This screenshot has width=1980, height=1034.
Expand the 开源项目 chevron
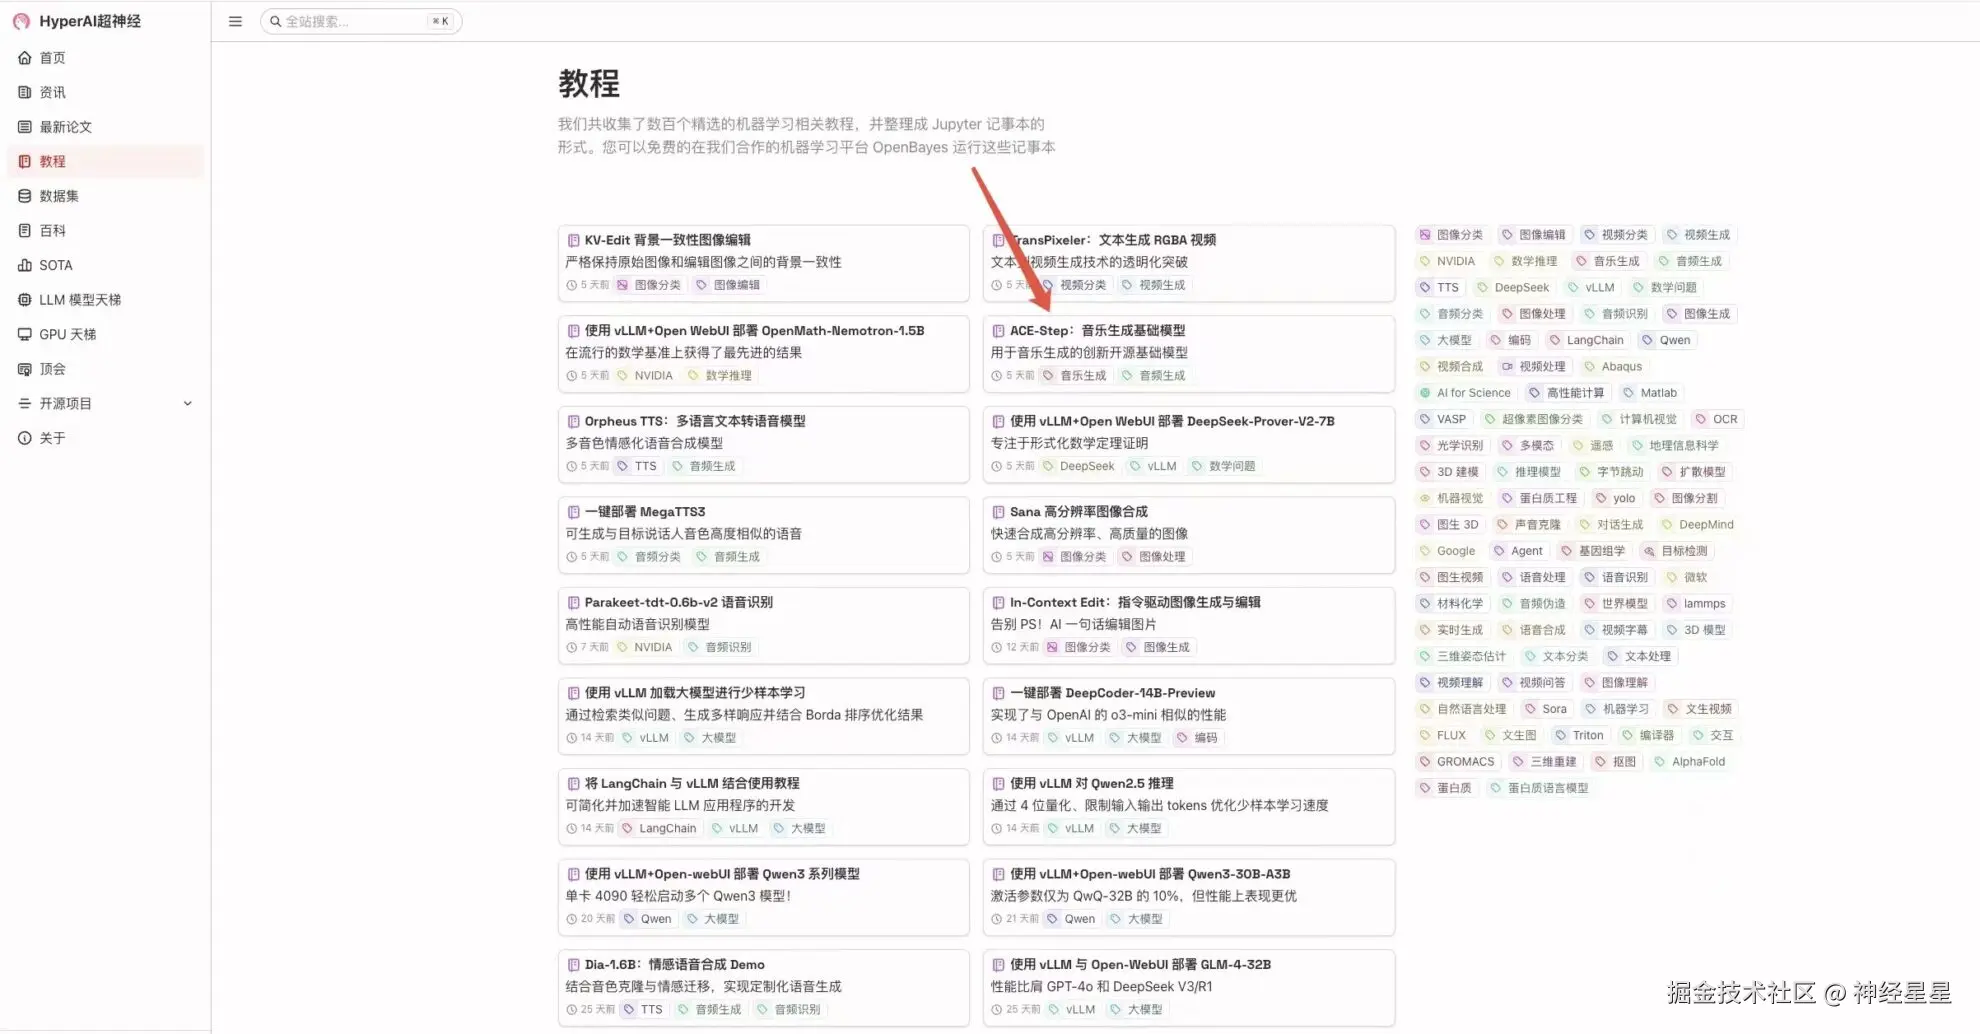187,403
